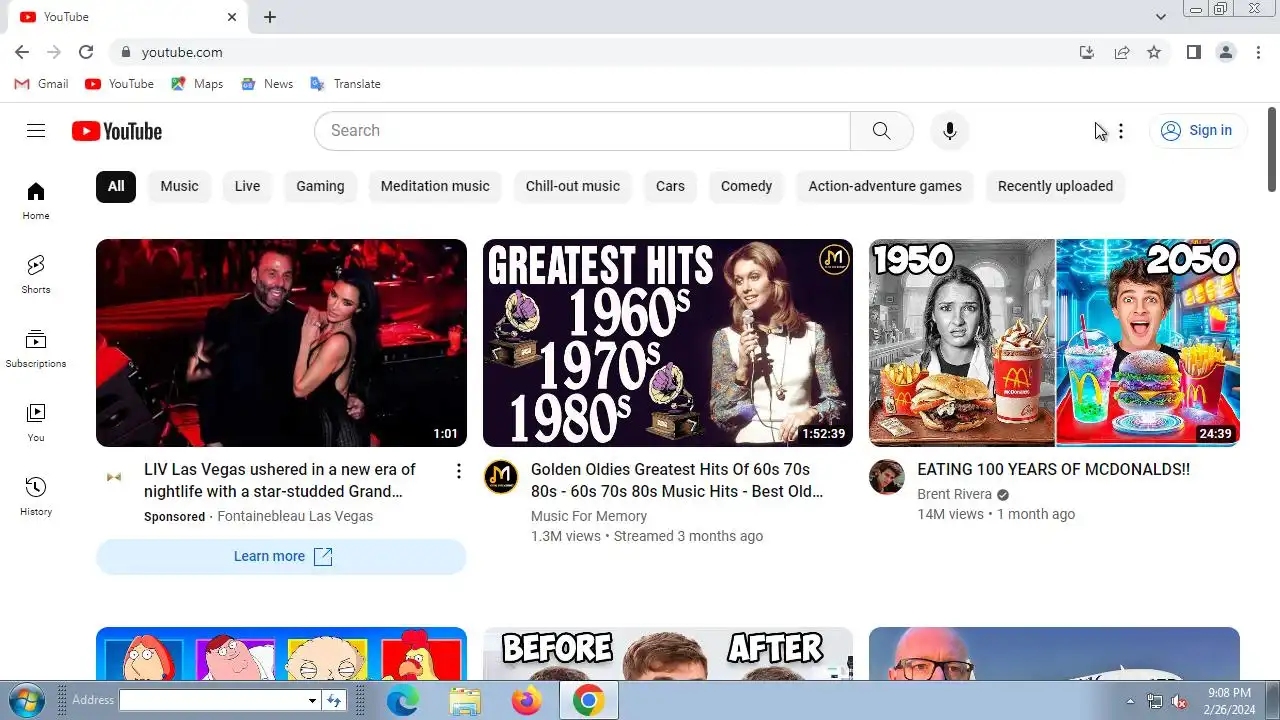Open Windows Start button
This screenshot has height=720, width=1280.
click(25, 700)
